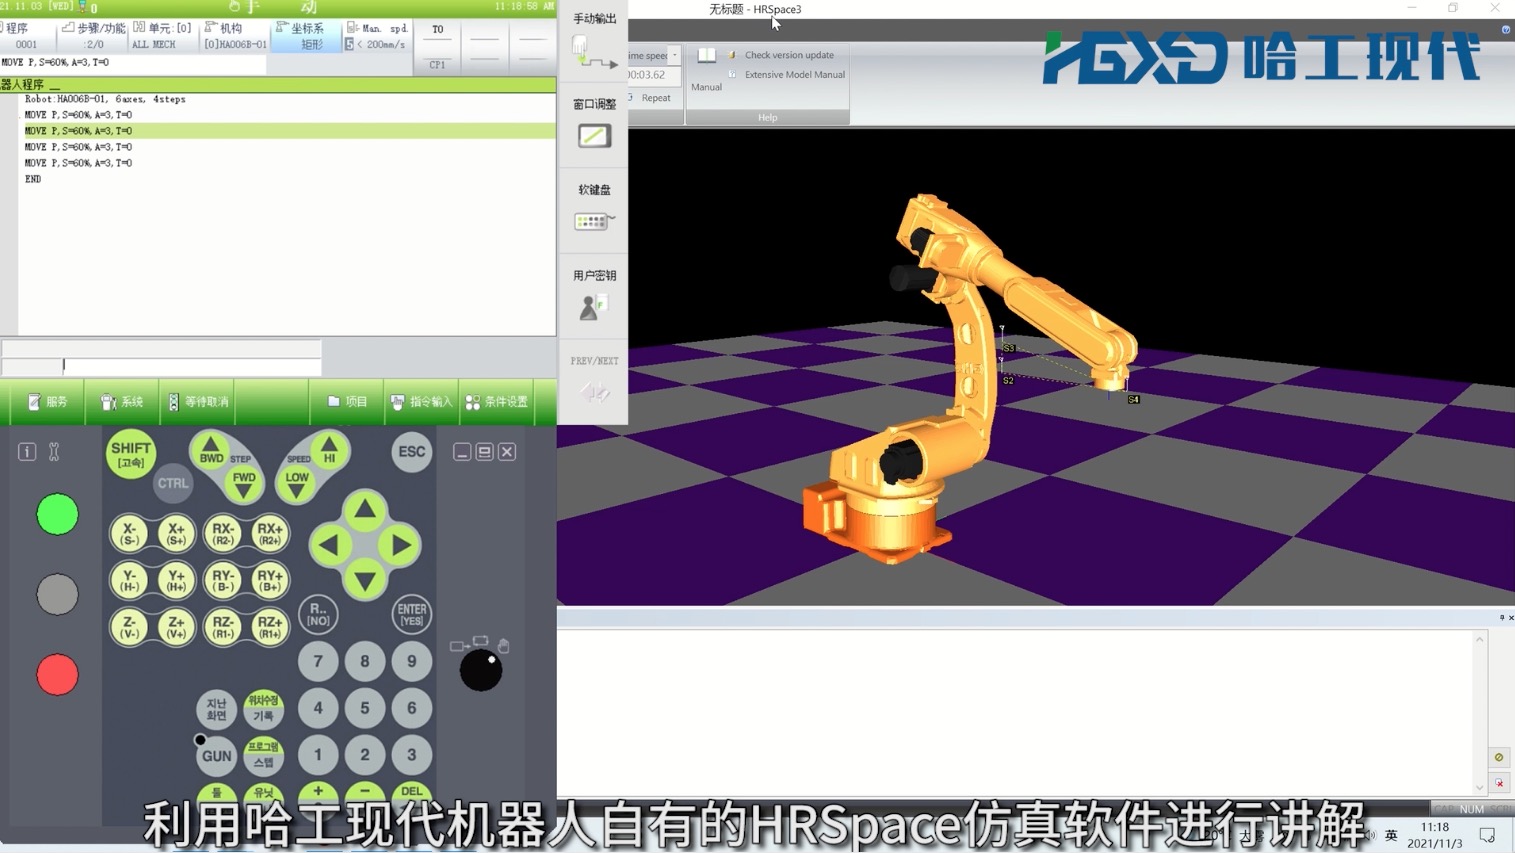This screenshot has width=1515, height=853.
Task: Click the red stop button on pendant
Action: point(57,675)
